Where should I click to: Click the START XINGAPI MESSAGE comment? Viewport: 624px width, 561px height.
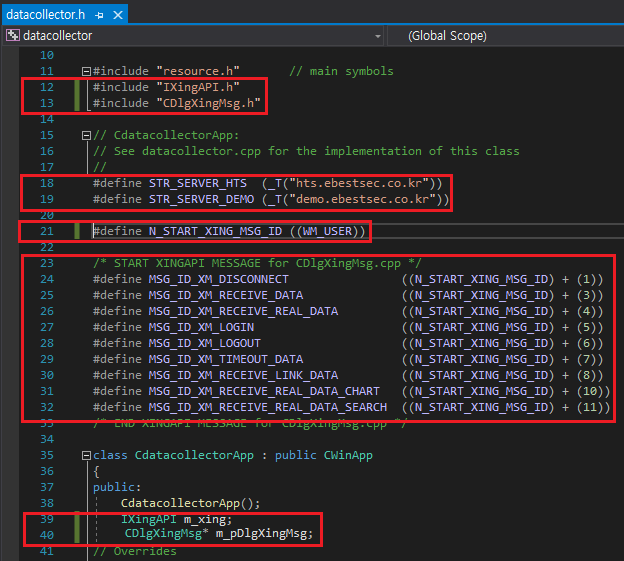point(257,263)
